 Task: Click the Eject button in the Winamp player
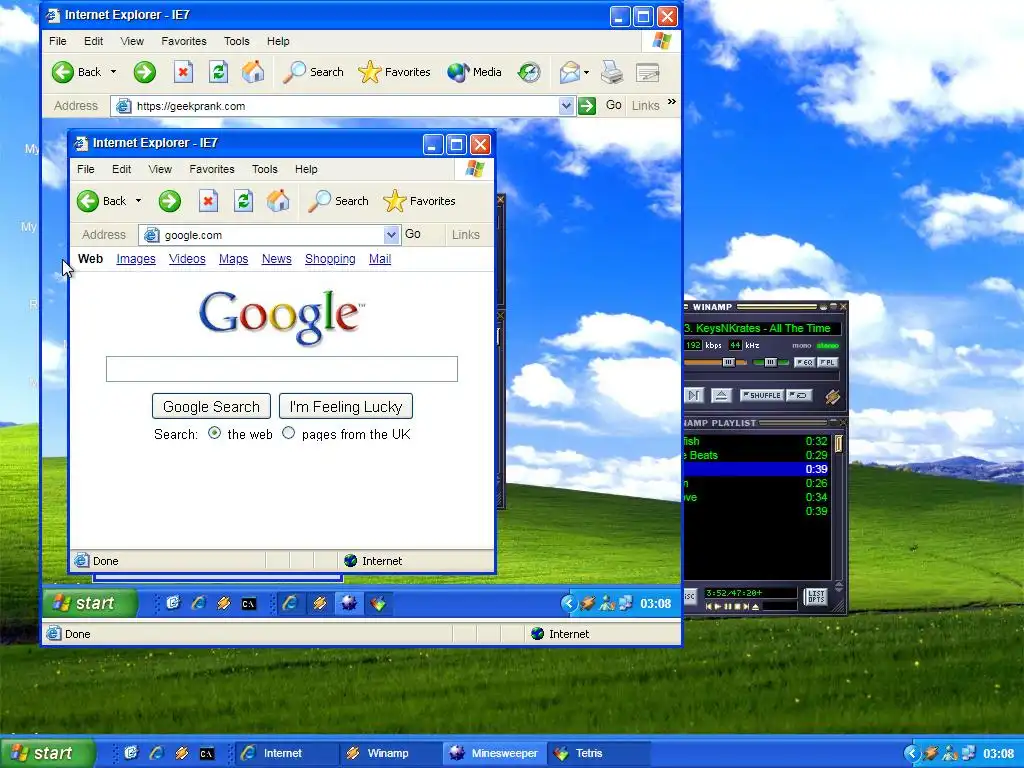point(721,395)
